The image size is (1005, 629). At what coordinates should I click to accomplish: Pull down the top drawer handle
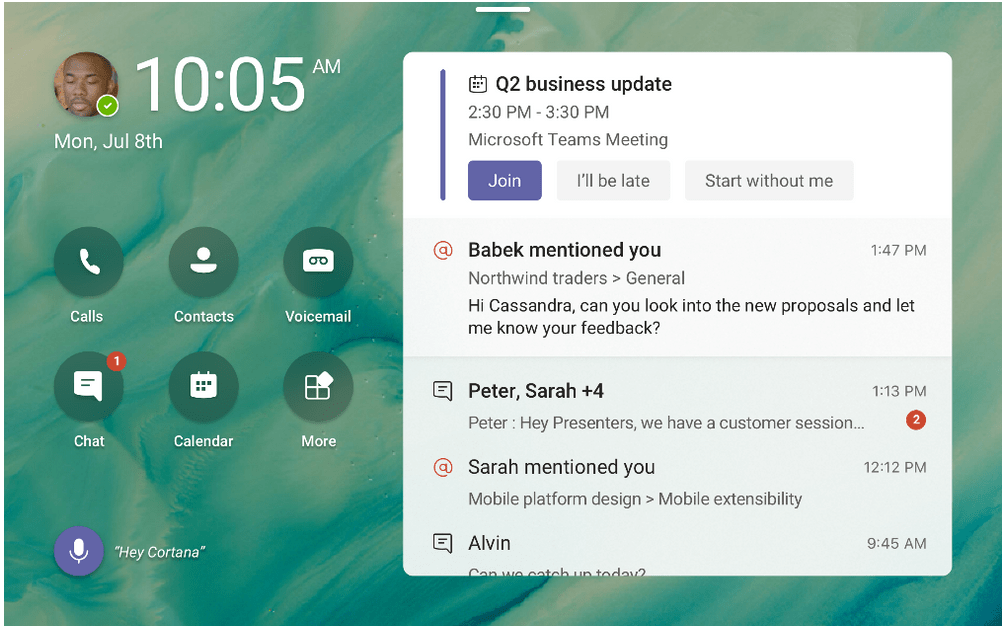coord(502,10)
